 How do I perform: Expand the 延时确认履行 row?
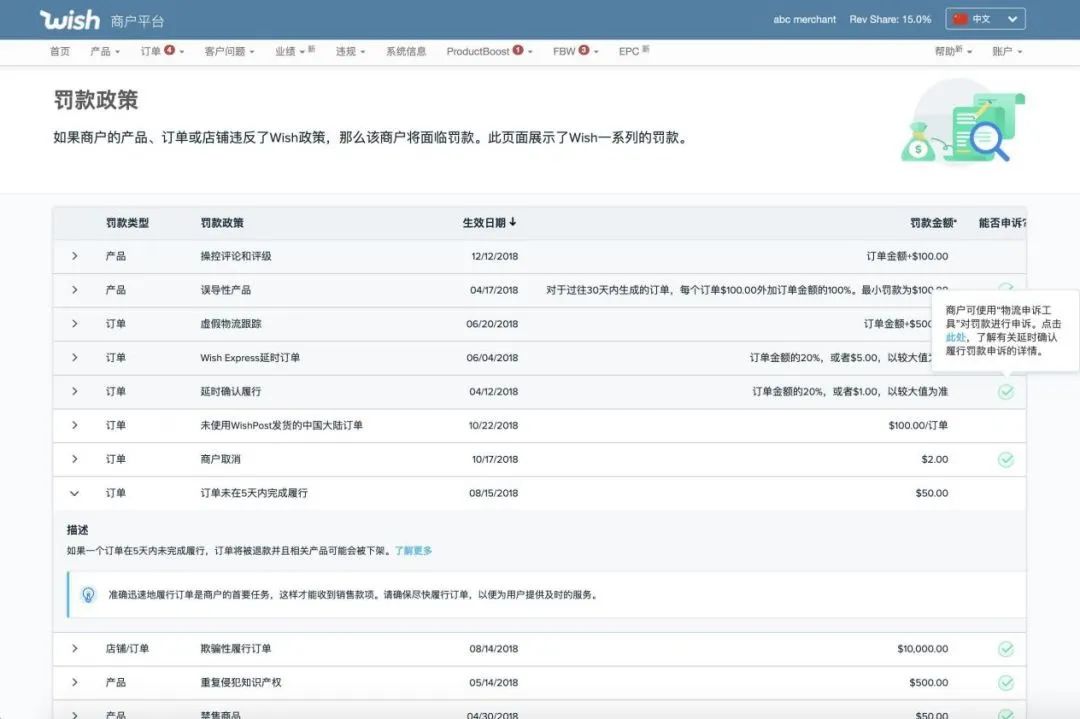coord(74,391)
